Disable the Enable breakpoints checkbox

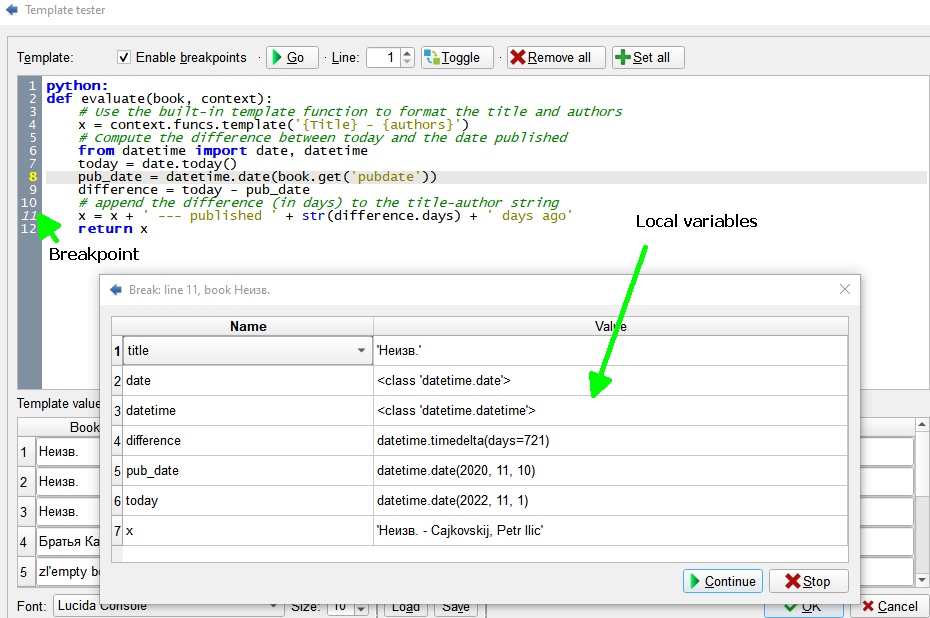[x=124, y=58]
